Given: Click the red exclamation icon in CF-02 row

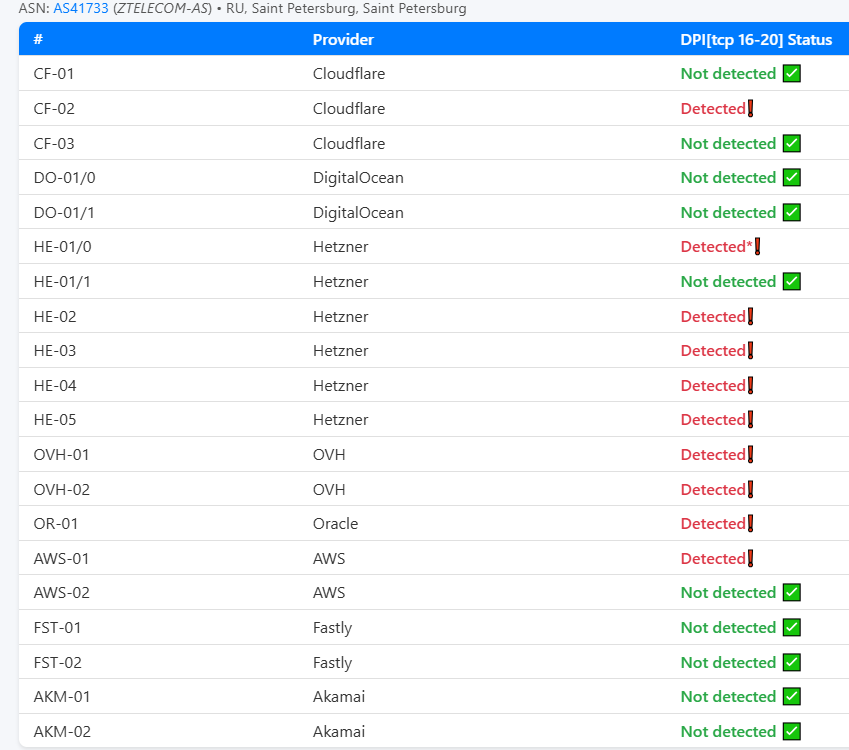Looking at the screenshot, I should click(750, 108).
